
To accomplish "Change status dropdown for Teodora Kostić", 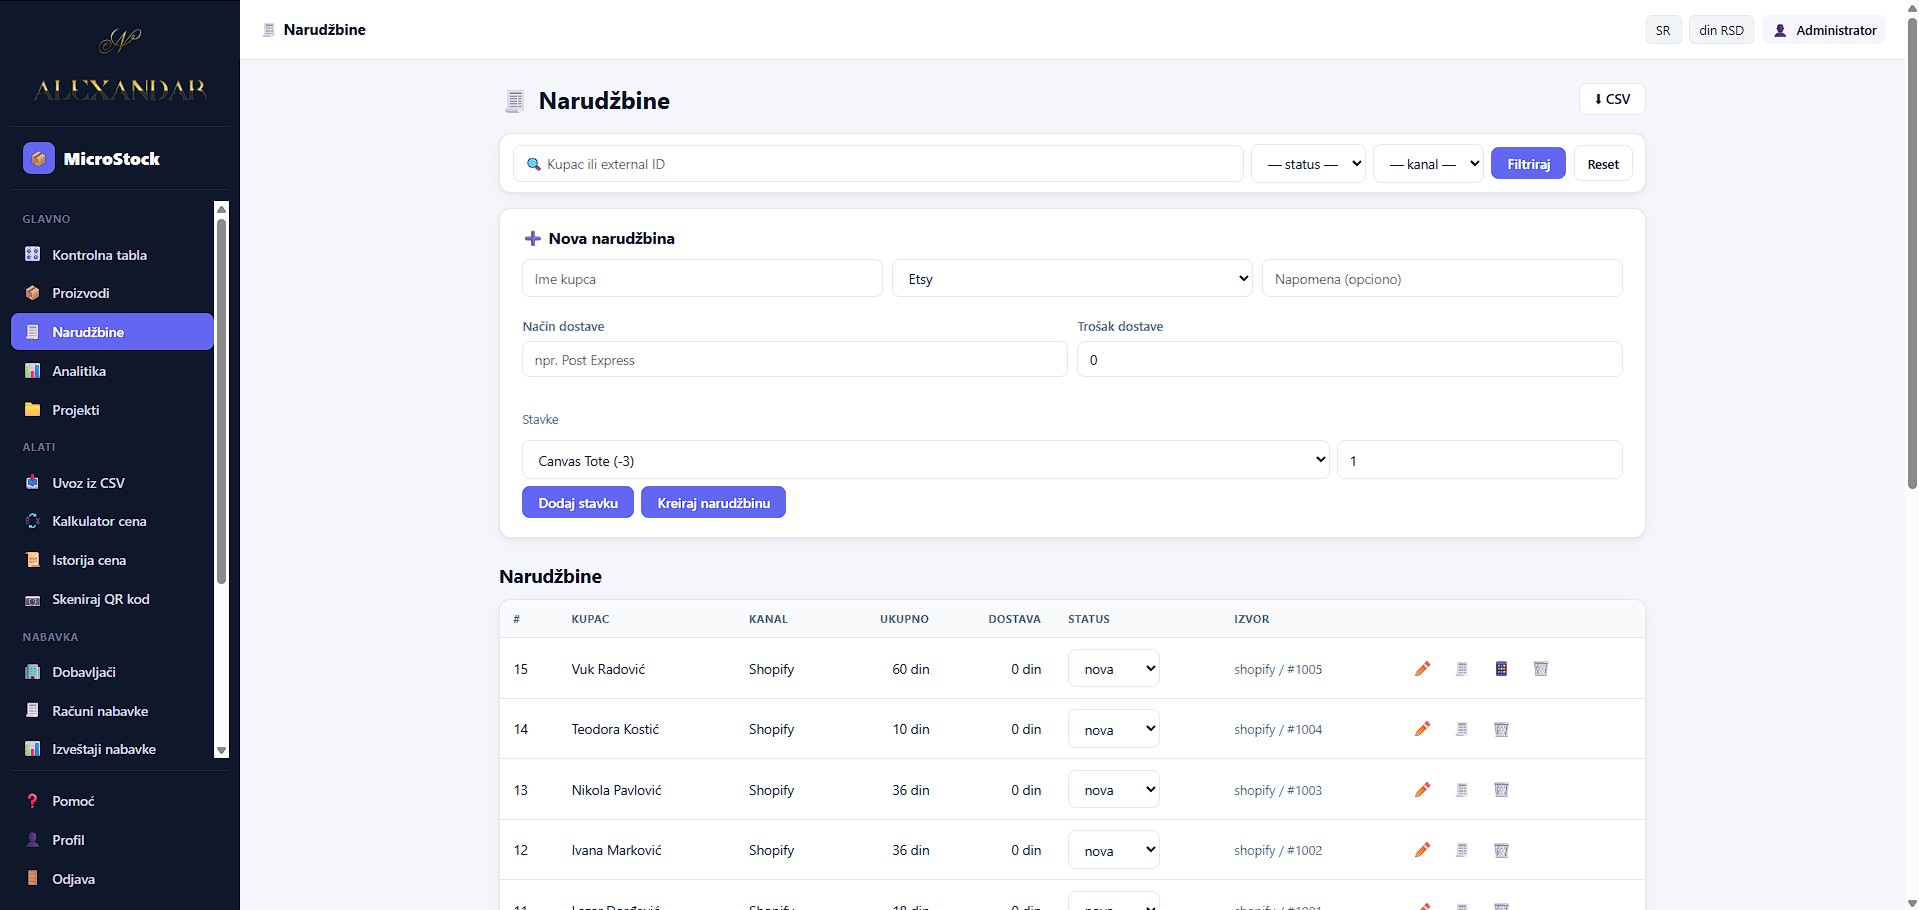I will click(1114, 729).
